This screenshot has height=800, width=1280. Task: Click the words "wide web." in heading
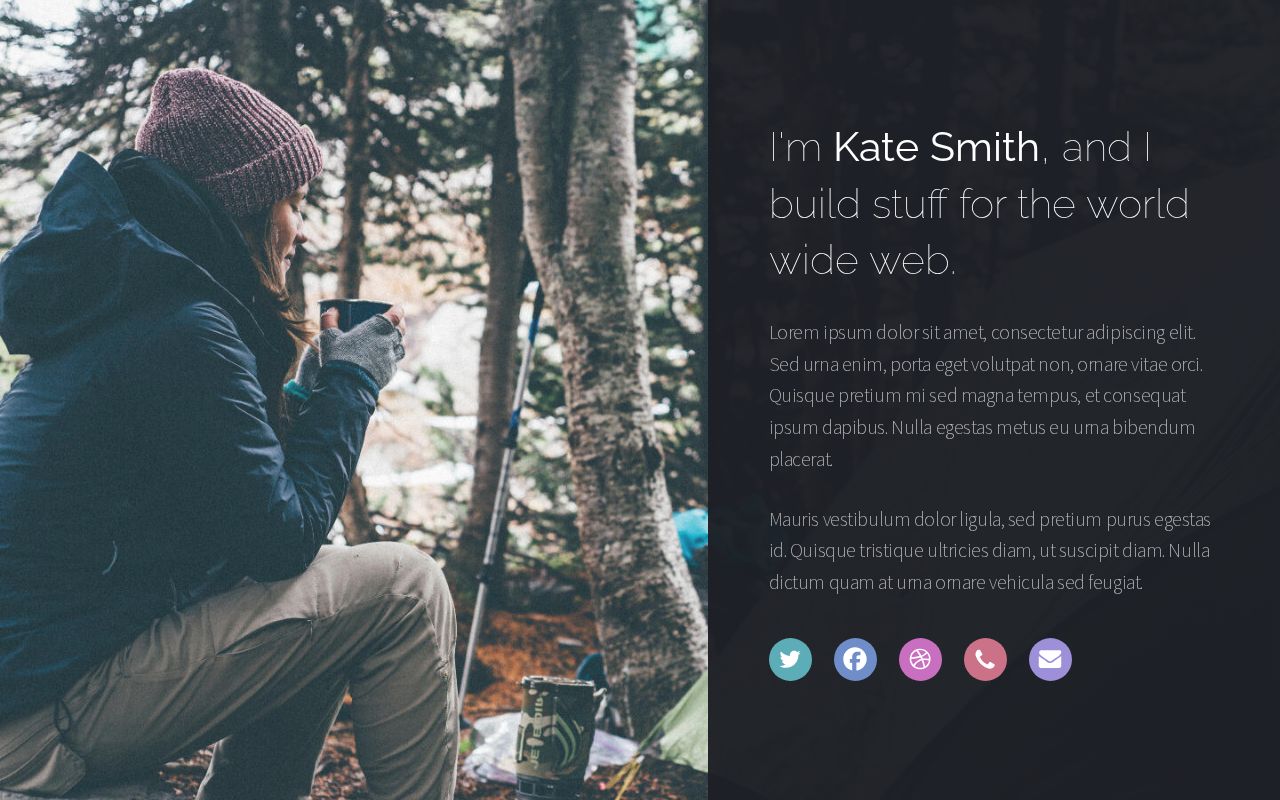863,260
